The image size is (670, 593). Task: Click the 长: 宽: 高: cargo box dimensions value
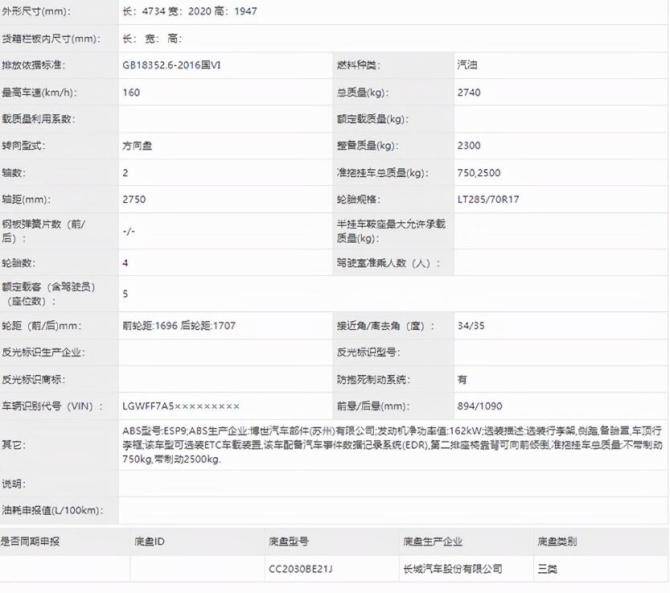[152, 39]
